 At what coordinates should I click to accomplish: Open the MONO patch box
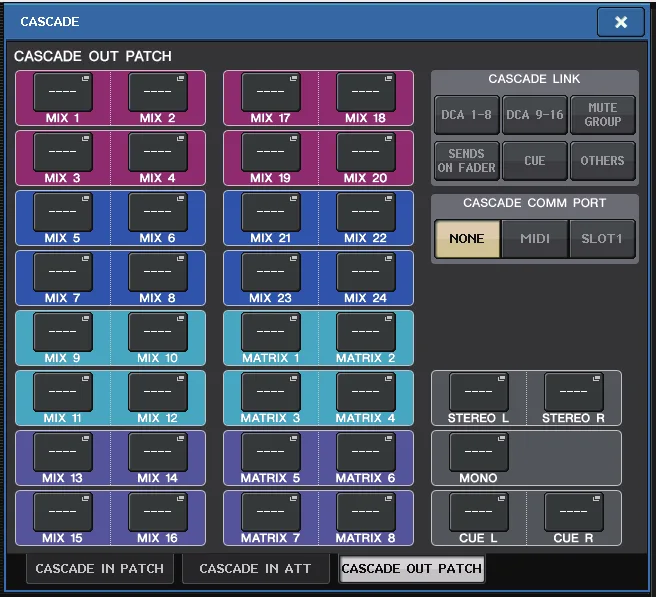(479, 452)
